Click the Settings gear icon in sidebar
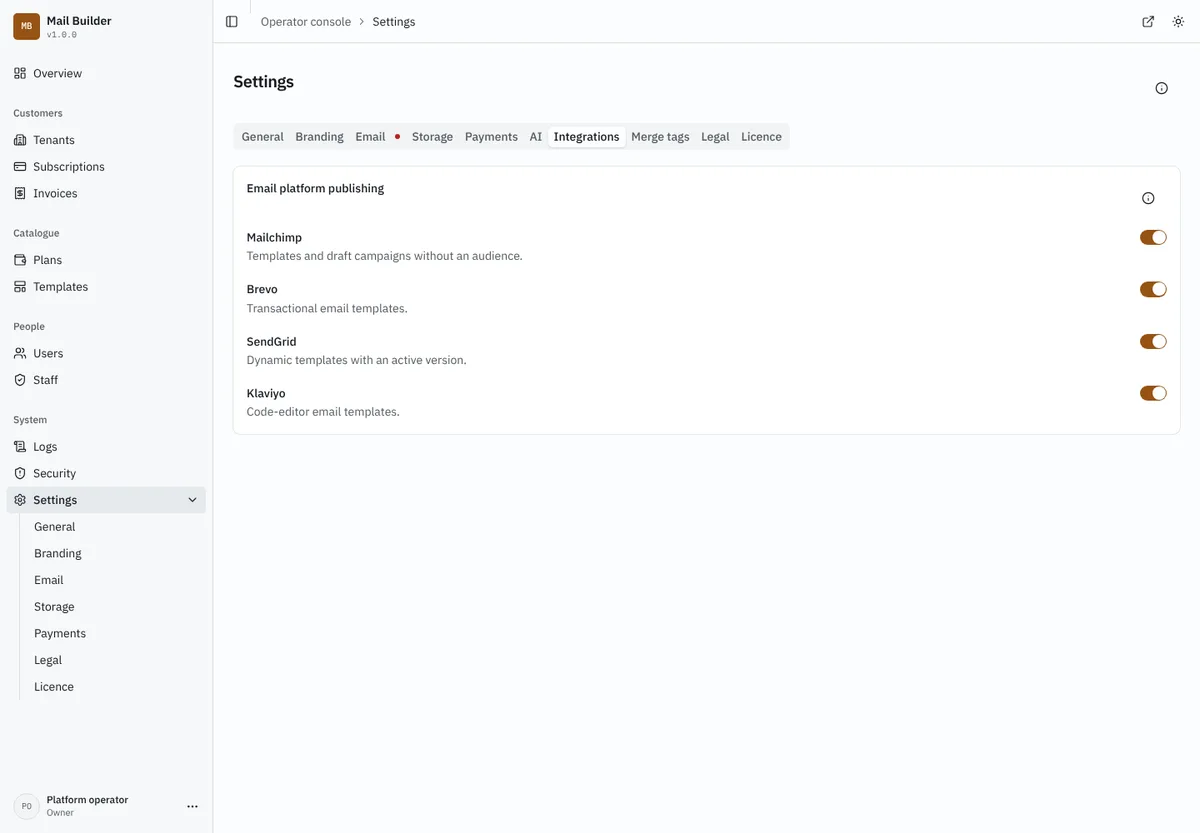This screenshot has height=833, width=1200. click(x=20, y=500)
